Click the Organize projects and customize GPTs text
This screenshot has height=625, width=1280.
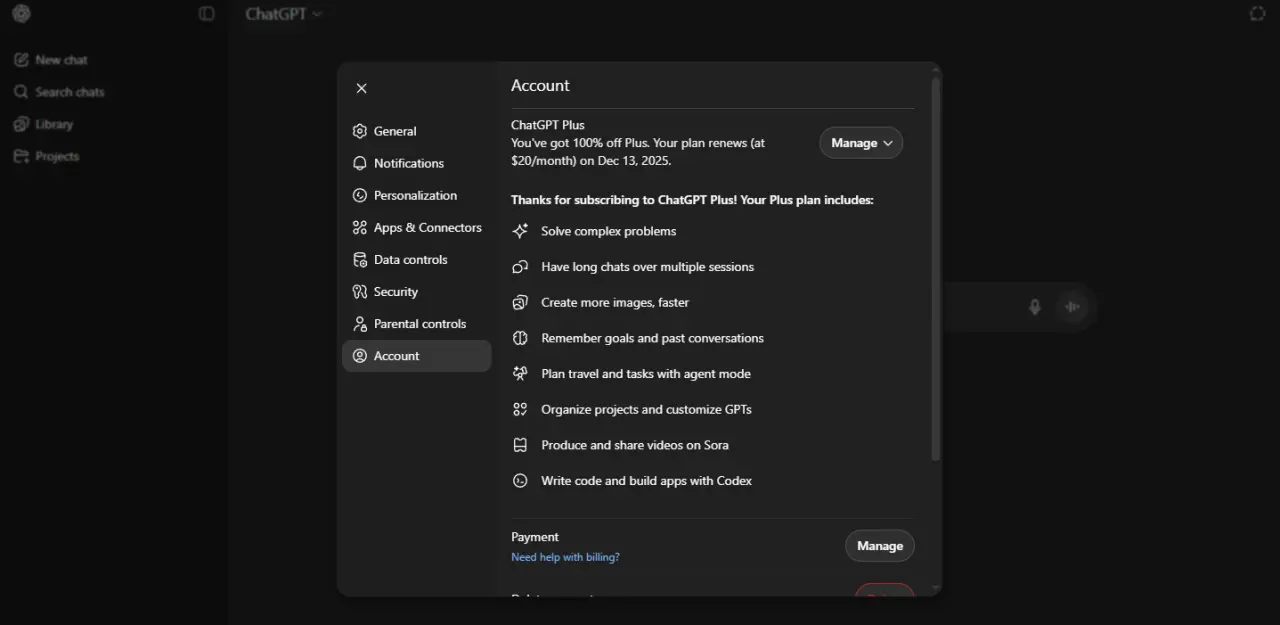click(x=646, y=409)
